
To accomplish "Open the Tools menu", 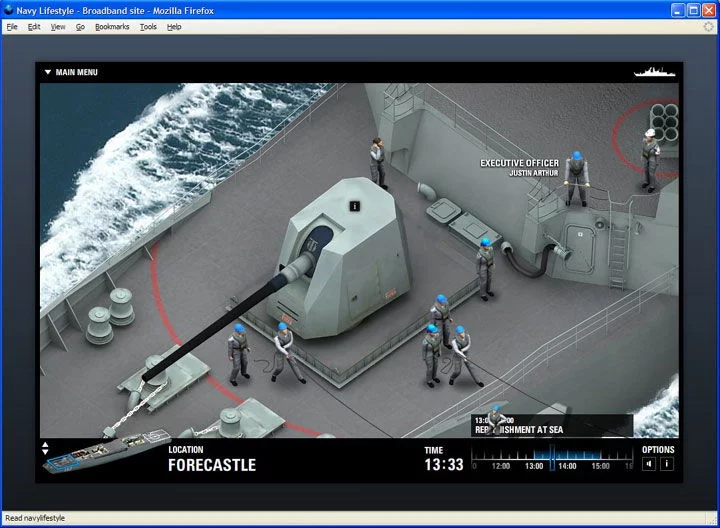I will click(x=148, y=27).
